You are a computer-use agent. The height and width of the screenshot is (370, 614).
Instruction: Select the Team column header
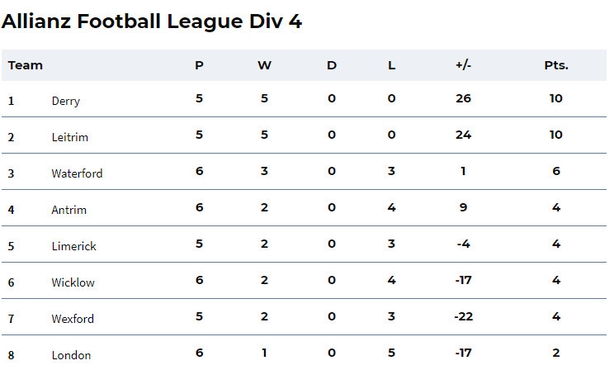[x=25, y=65]
